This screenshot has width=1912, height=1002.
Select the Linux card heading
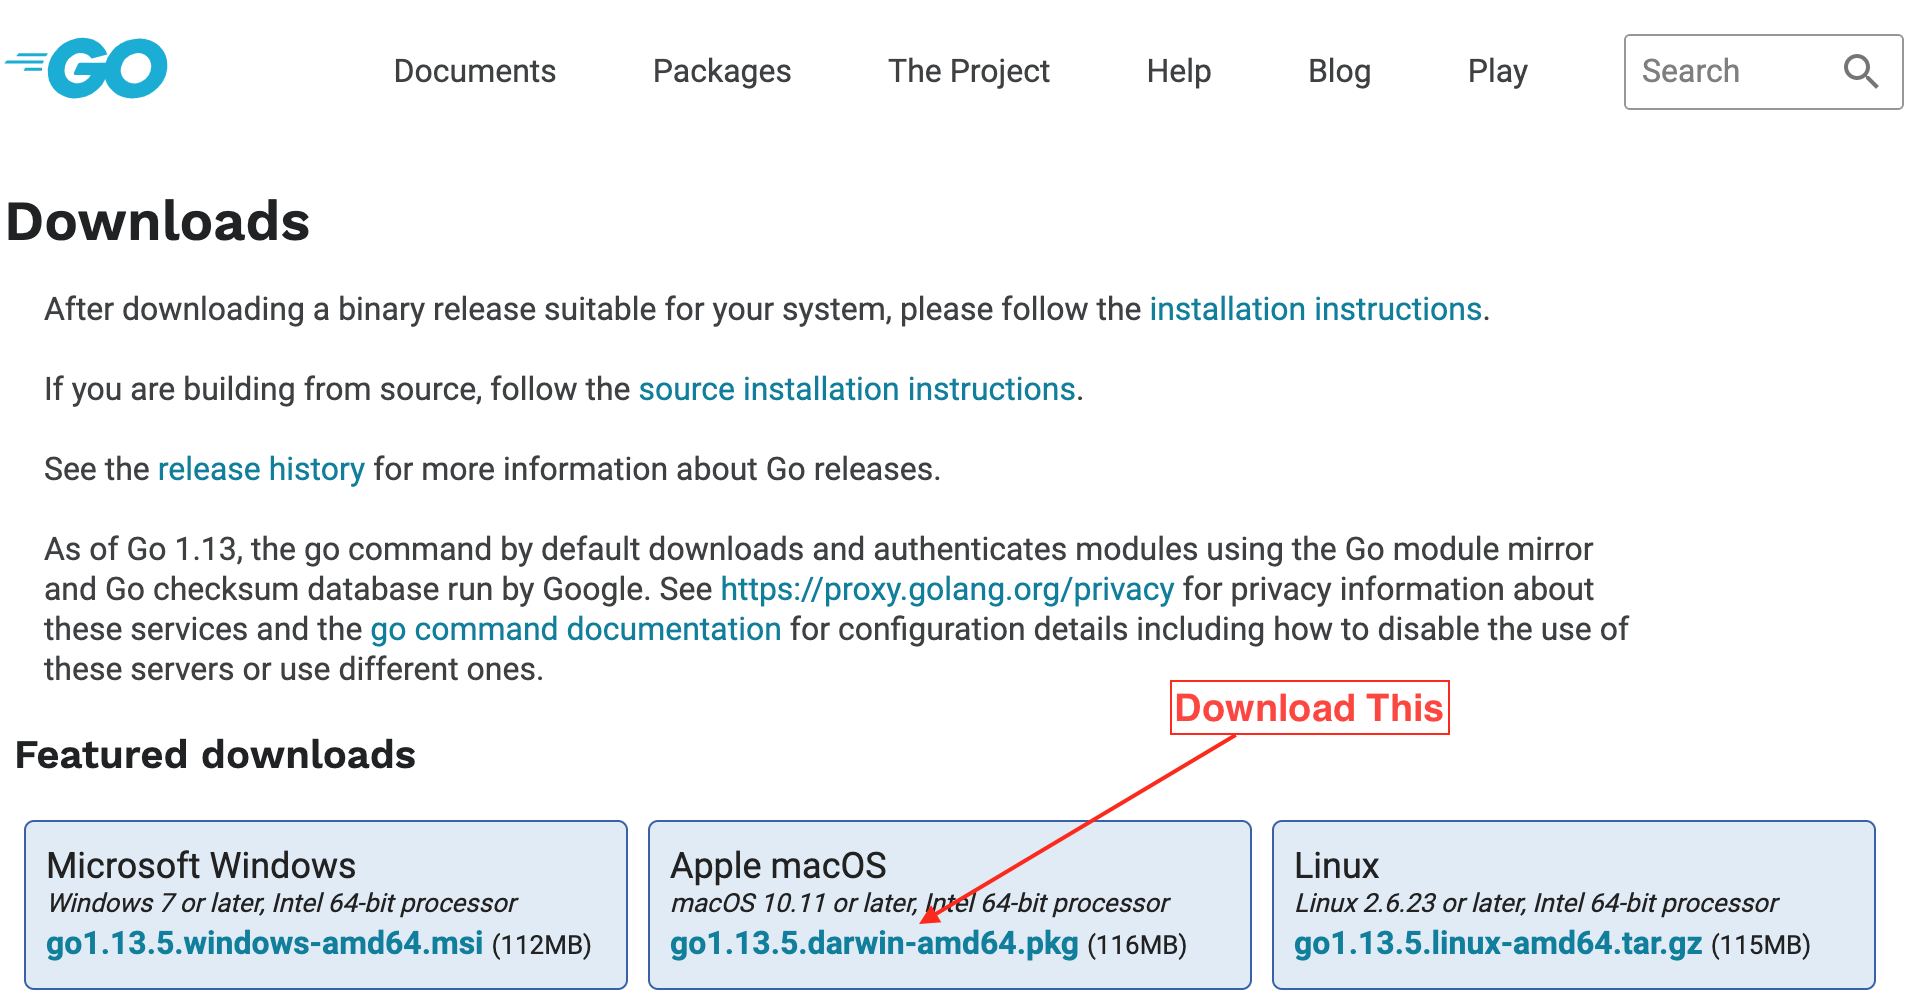(x=1336, y=865)
